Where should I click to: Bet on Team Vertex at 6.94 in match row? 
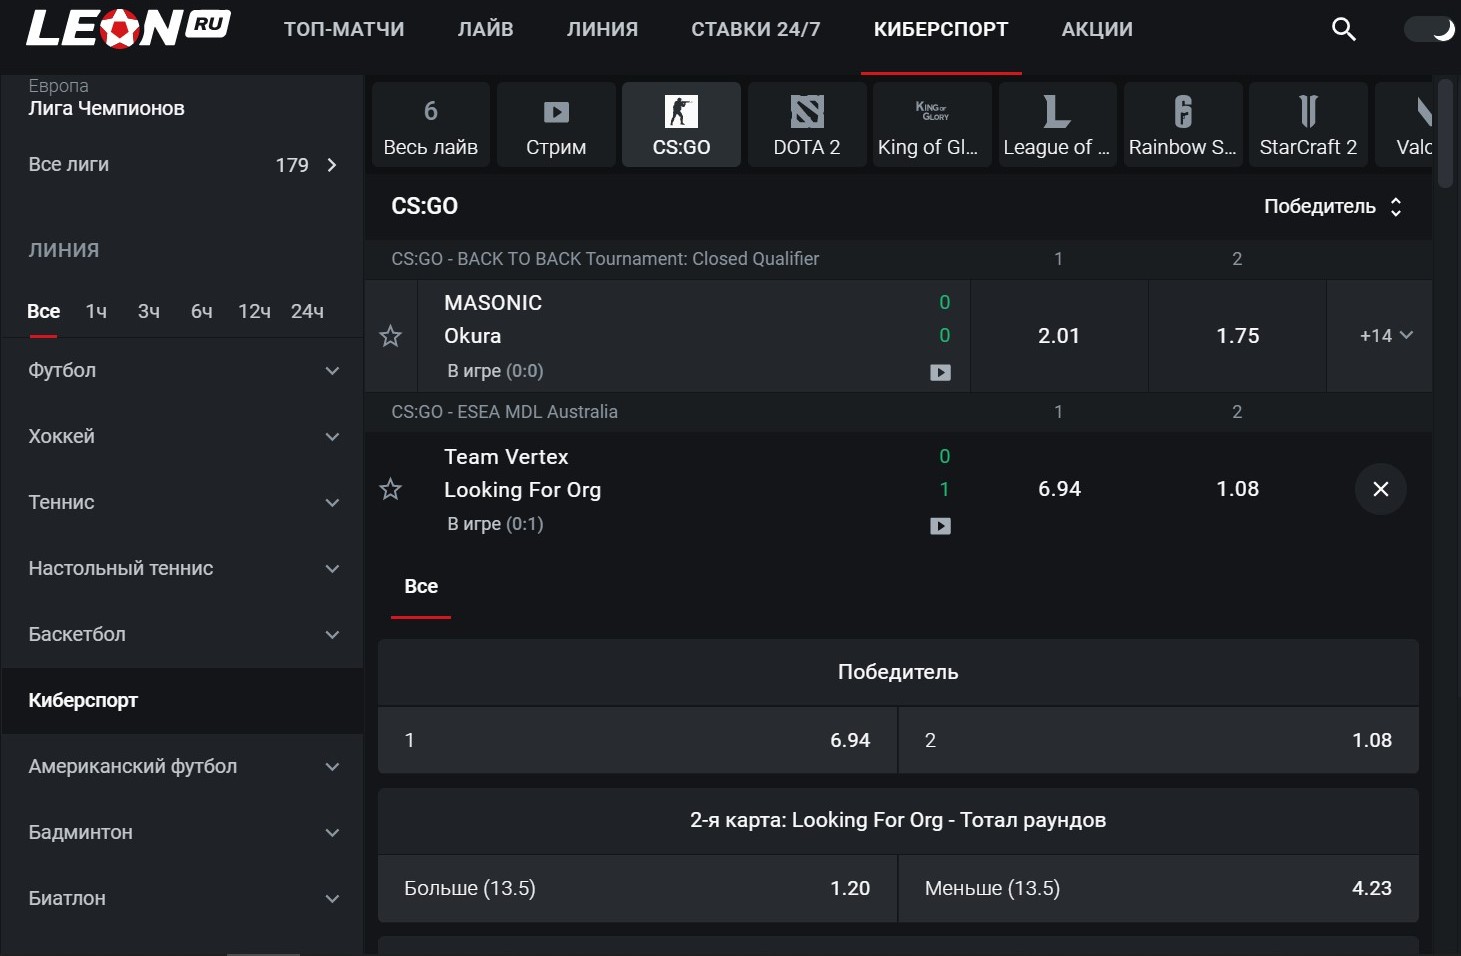[x=1059, y=489]
